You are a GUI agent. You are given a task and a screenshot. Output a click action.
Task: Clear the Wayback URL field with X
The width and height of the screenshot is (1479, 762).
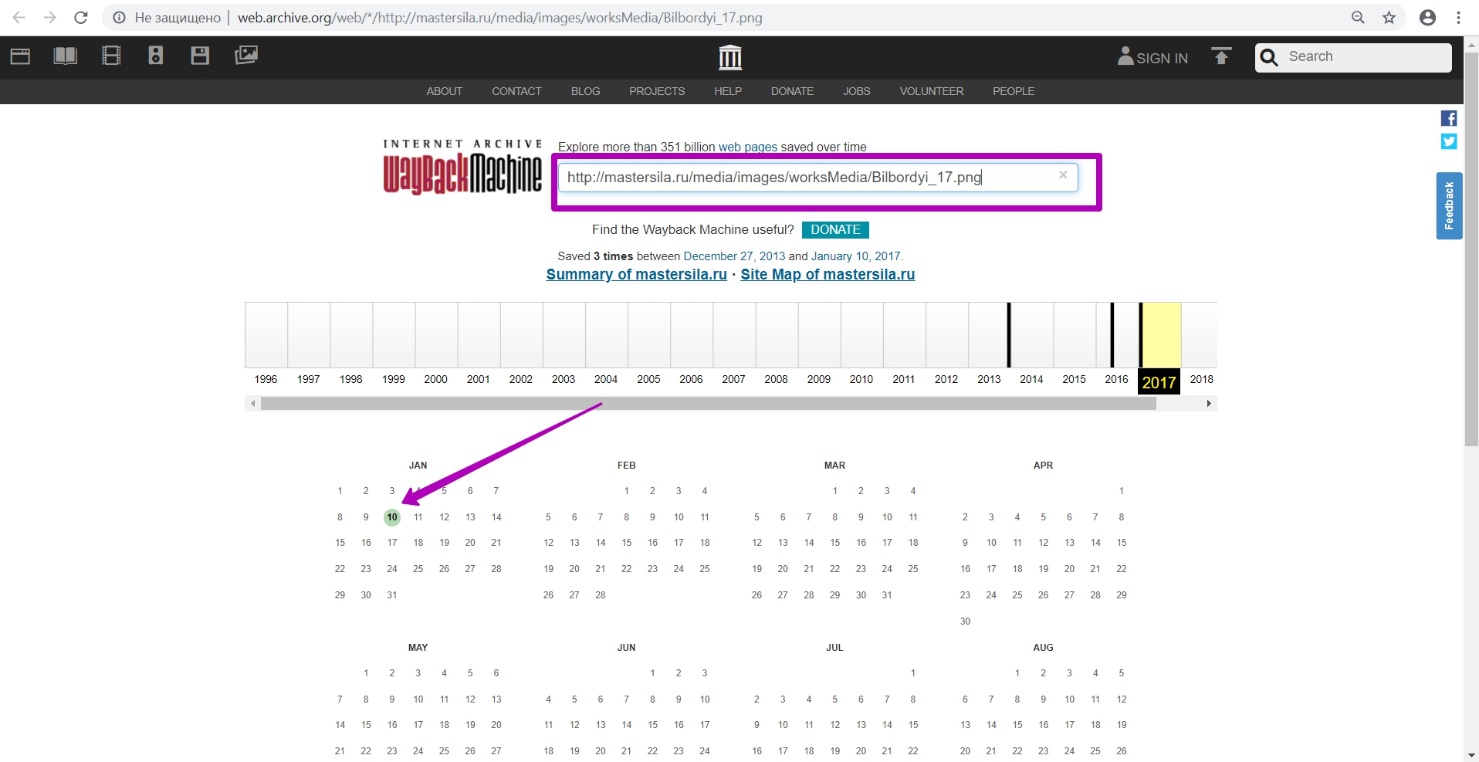[1063, 175]
